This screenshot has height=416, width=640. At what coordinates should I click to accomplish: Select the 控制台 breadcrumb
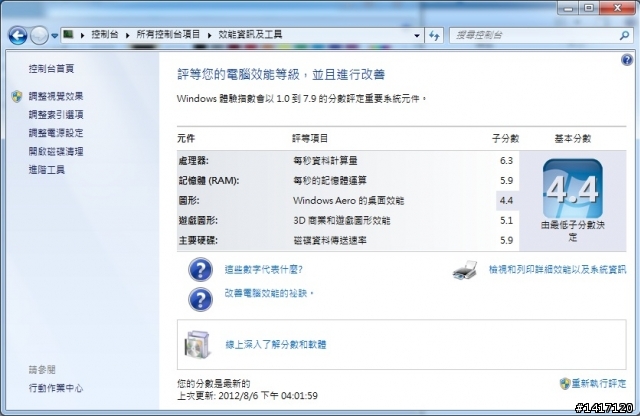point(104,34)
